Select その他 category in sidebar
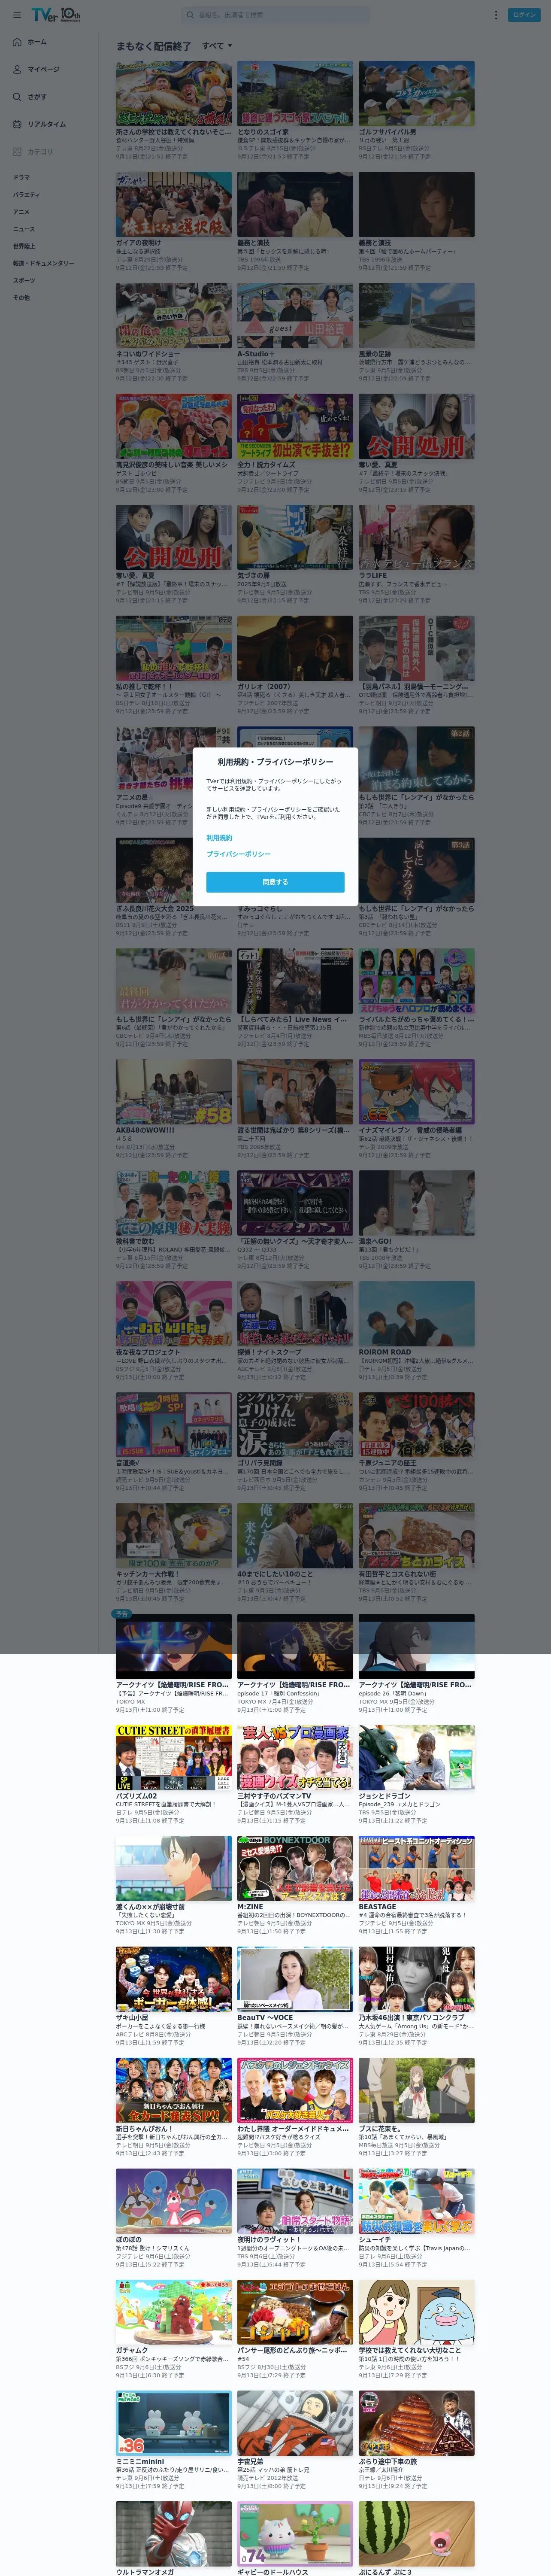The image size is (551, 2576). coord(21,297)
